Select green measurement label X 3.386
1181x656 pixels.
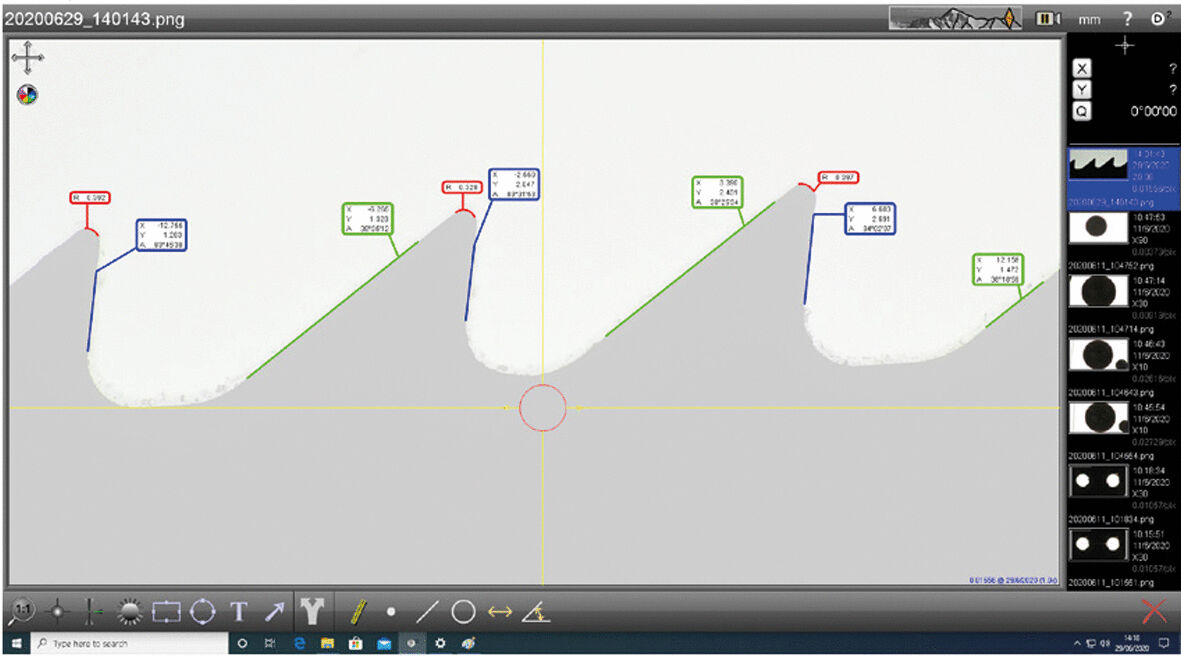[x=717, y=192]
